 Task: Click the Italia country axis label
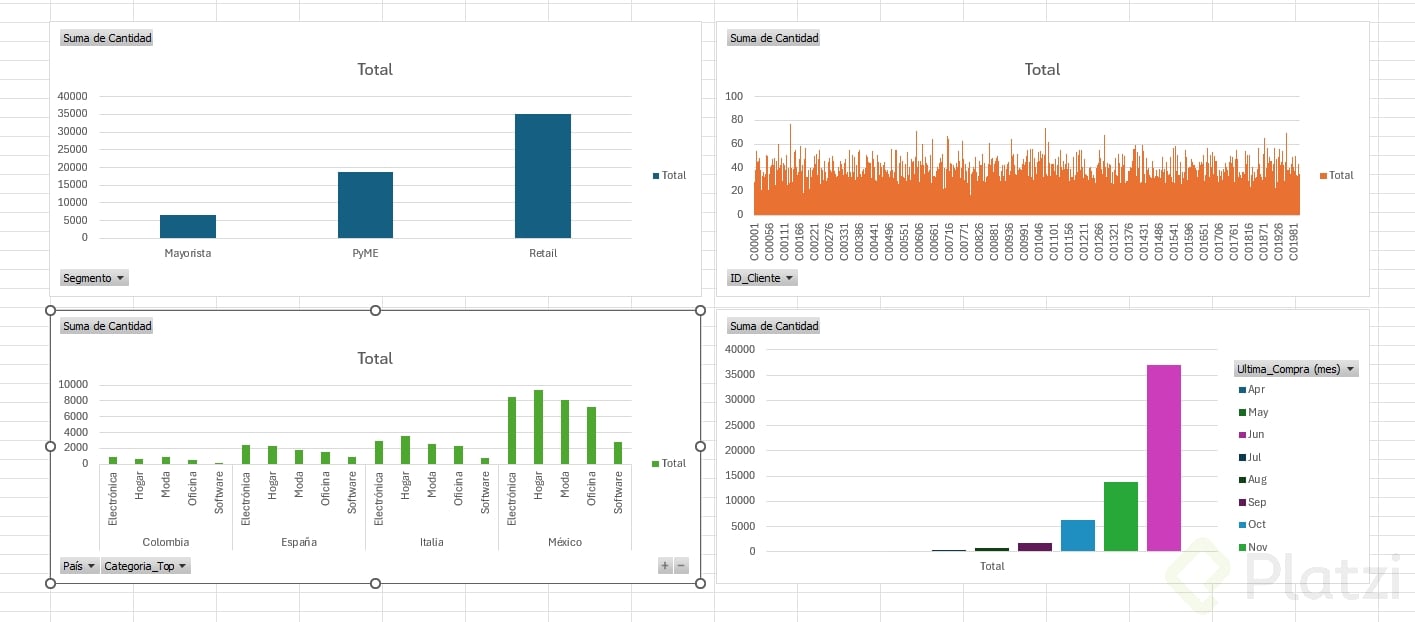click(x=432, y=542)
